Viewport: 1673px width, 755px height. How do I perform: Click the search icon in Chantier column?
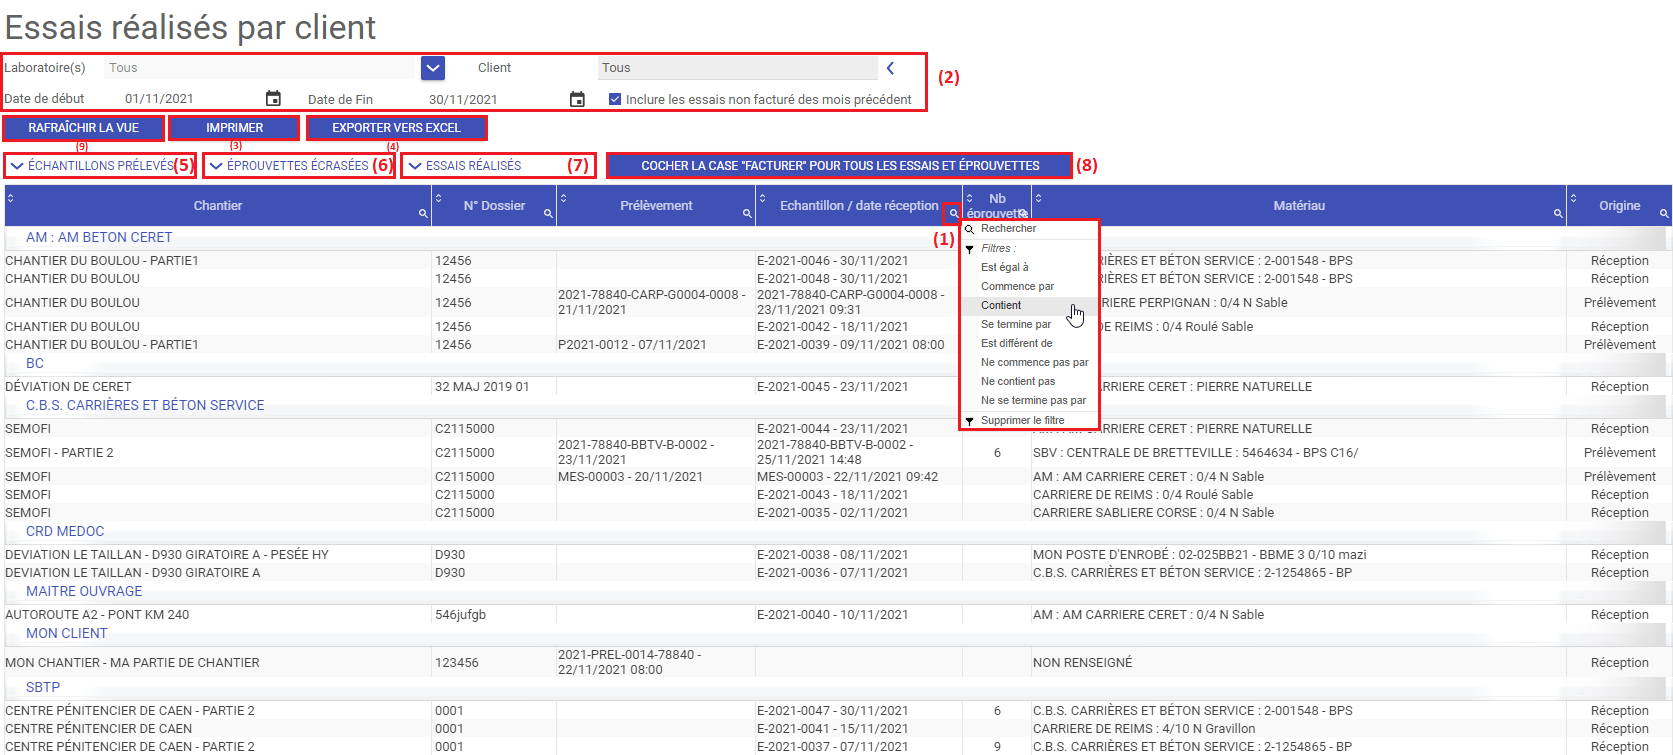click(424, 214)
